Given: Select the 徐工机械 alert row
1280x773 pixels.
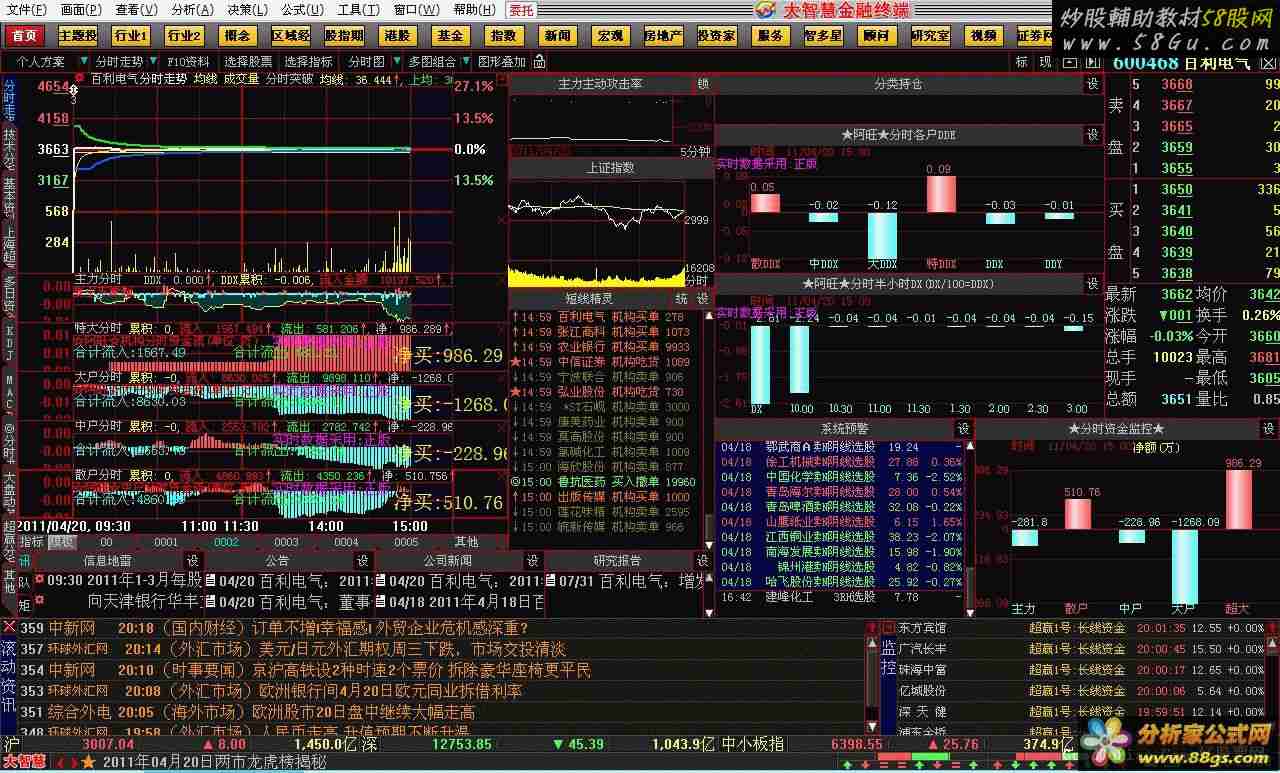Looking at the screenshot, I should [839, 462].
